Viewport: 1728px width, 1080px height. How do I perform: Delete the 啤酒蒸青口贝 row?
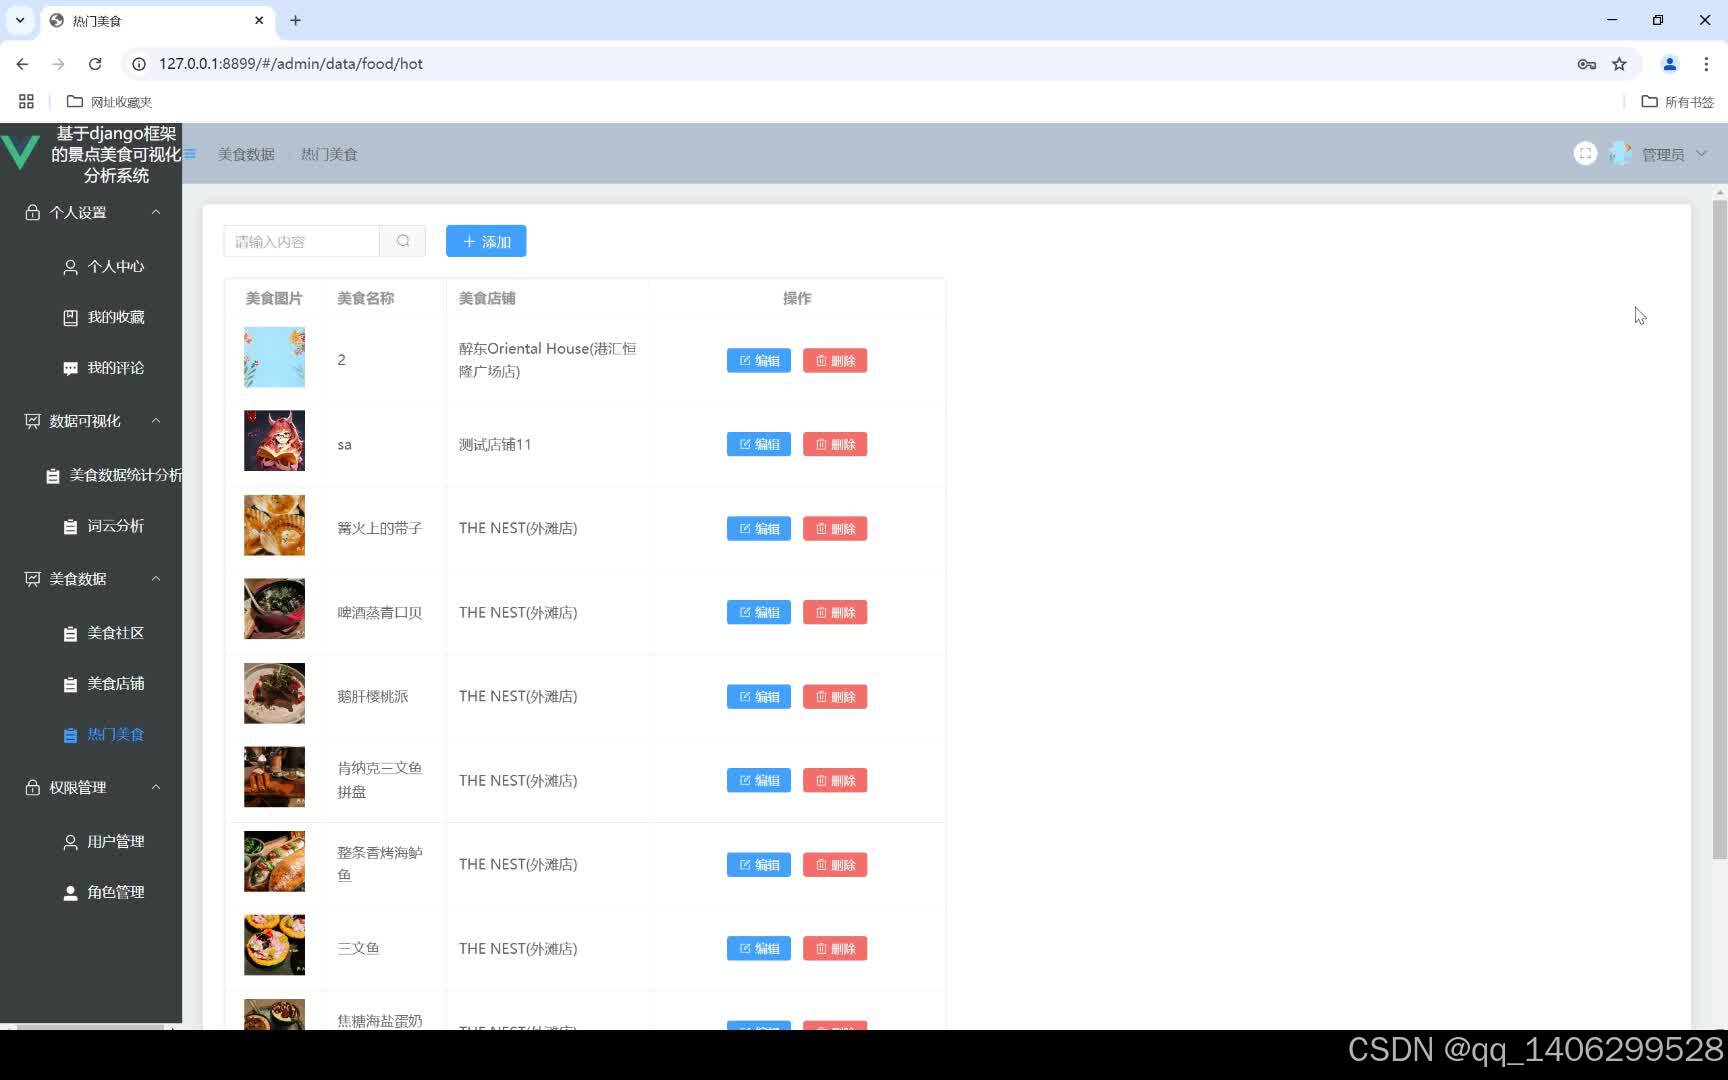(835, 612)
